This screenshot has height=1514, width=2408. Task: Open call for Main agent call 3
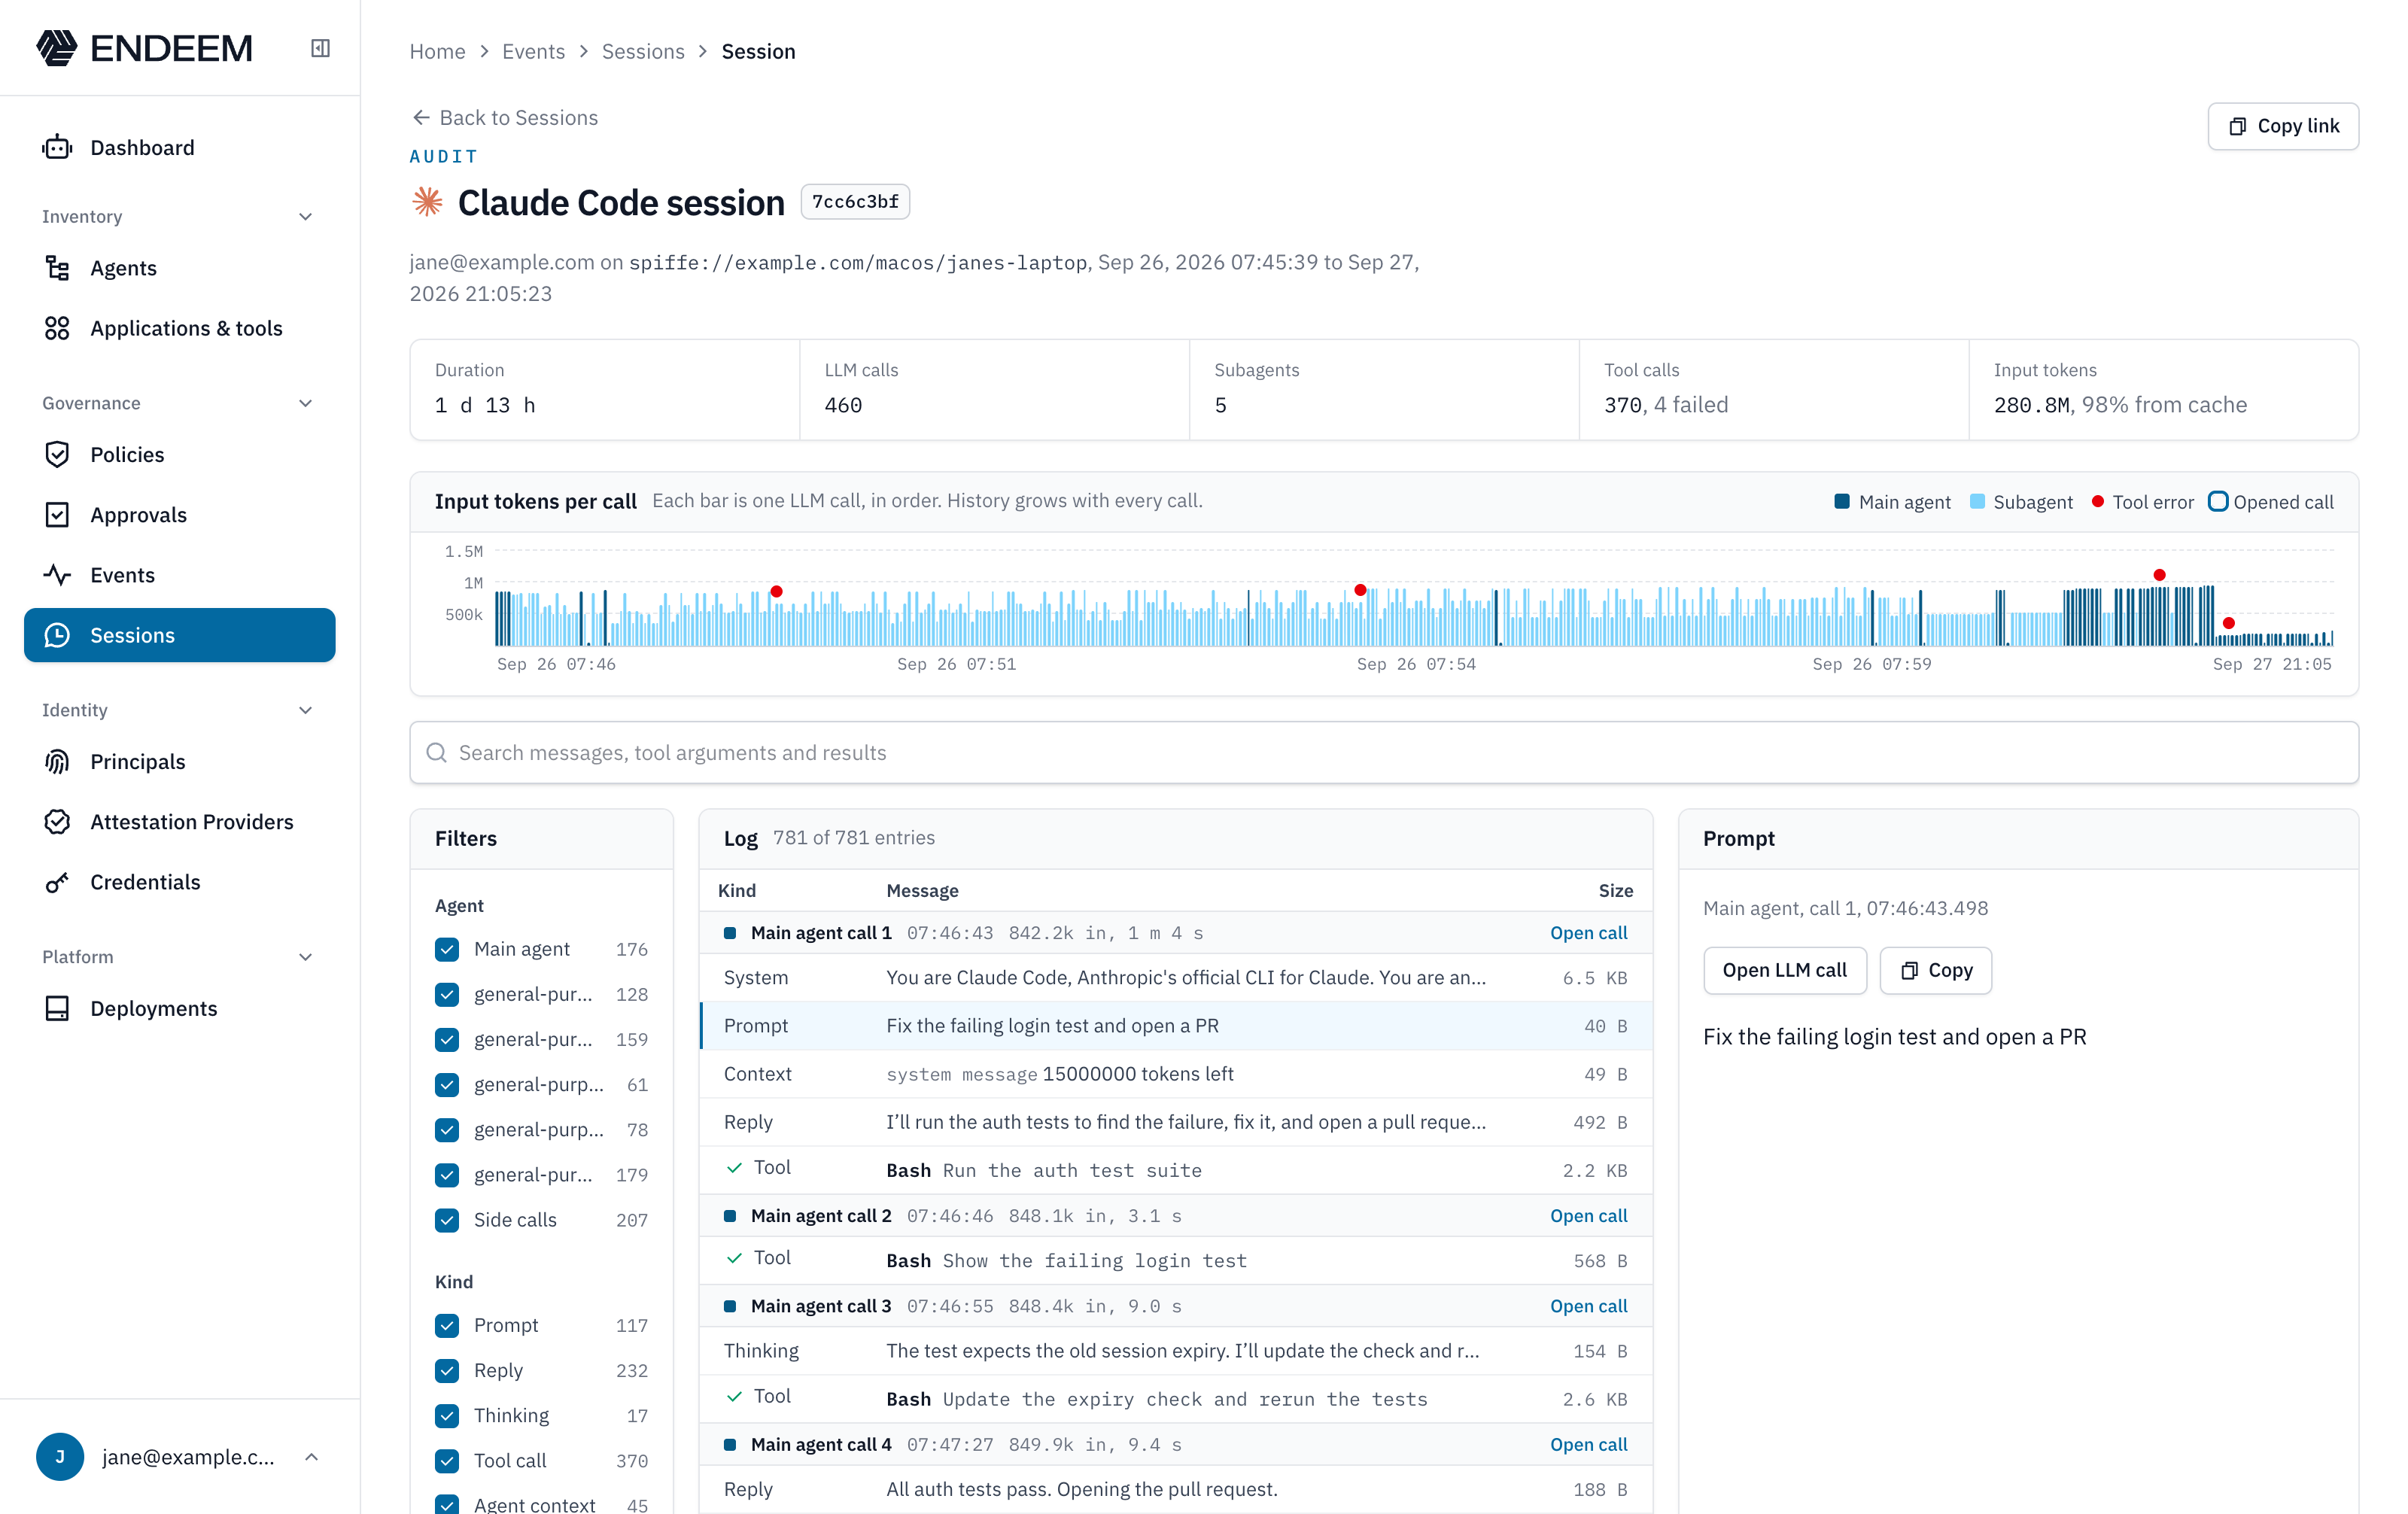(1588, 1305)
